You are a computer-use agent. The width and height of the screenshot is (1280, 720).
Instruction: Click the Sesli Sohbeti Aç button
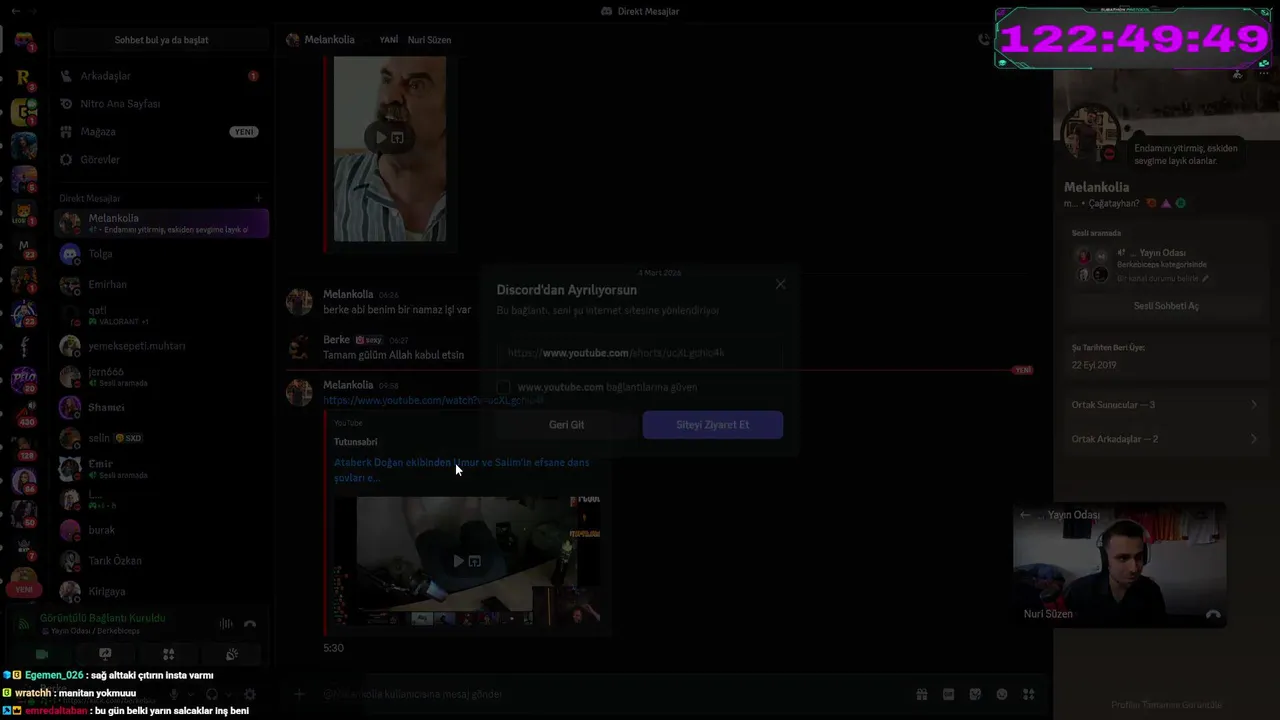pos(1166,306)
